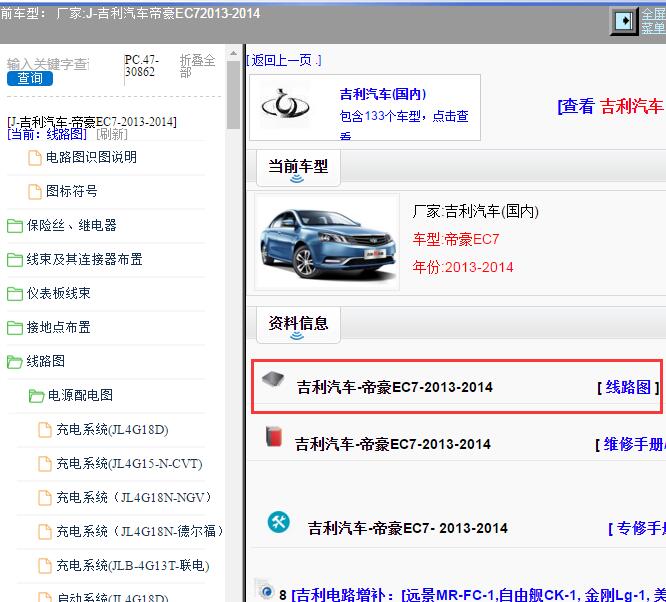Viewport: 666px width, 602px height.
Task: Click folder icon for 保险丝、继电器
Action: pos(15,226)
